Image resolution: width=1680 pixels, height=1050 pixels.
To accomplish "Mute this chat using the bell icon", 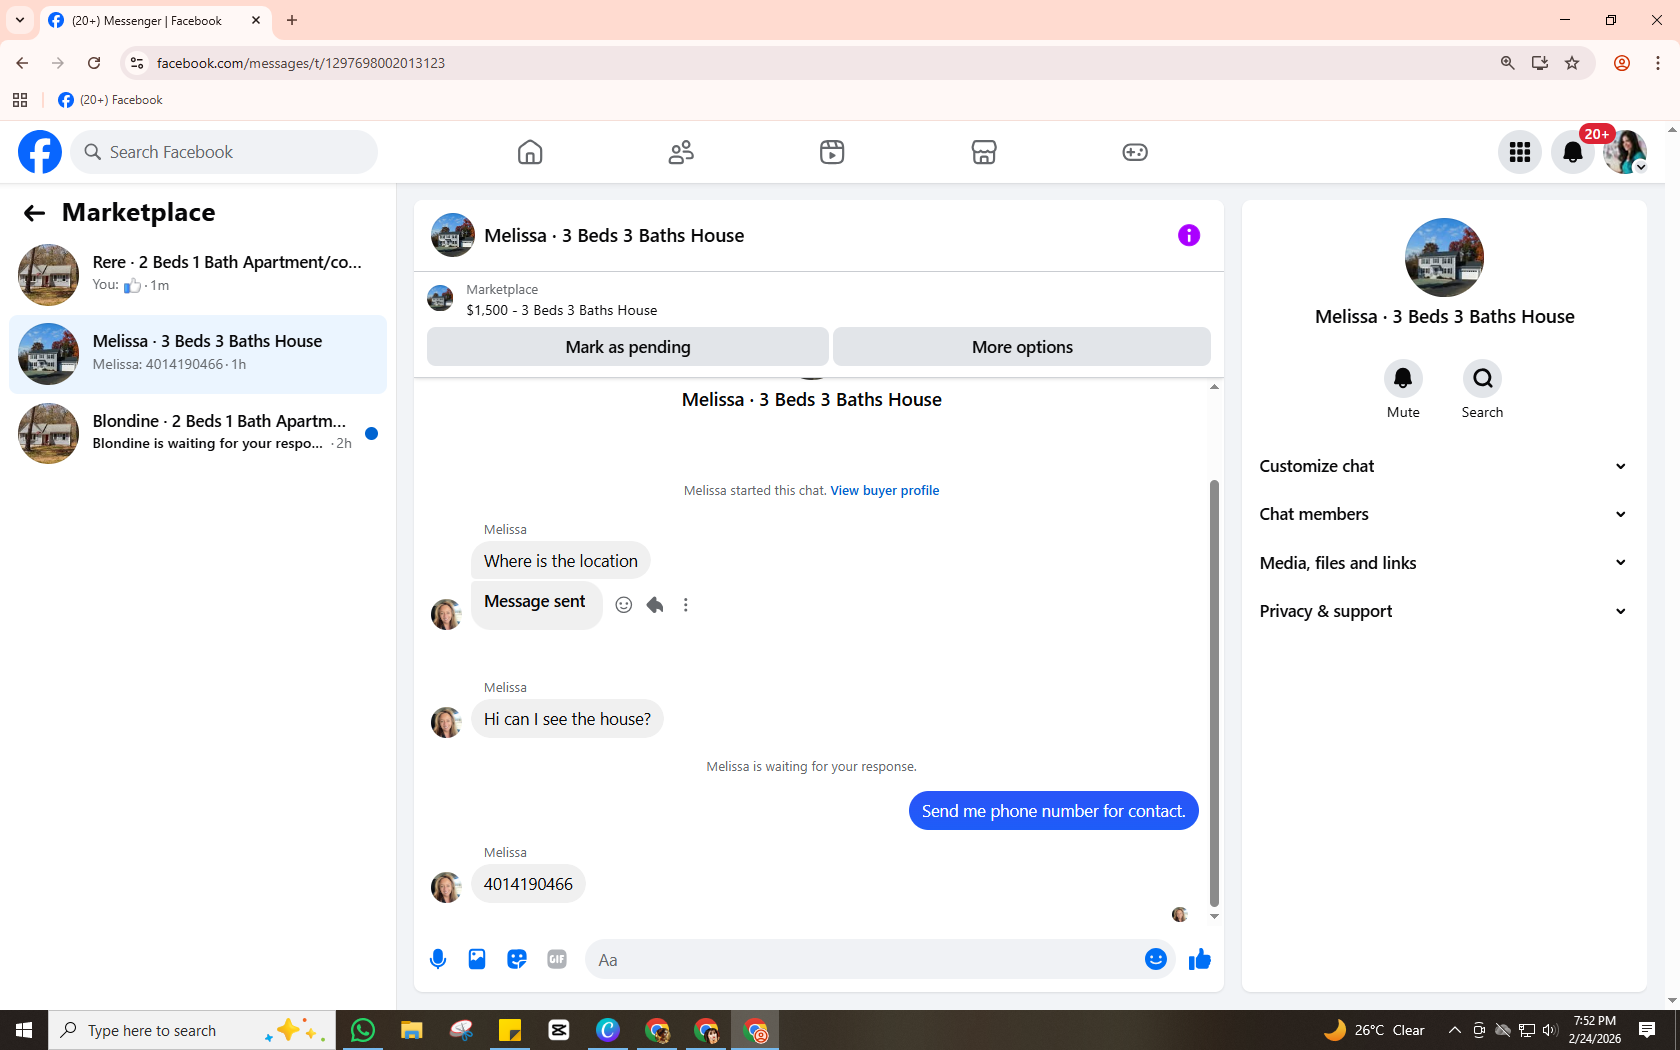I will [x=1403, y=378].
